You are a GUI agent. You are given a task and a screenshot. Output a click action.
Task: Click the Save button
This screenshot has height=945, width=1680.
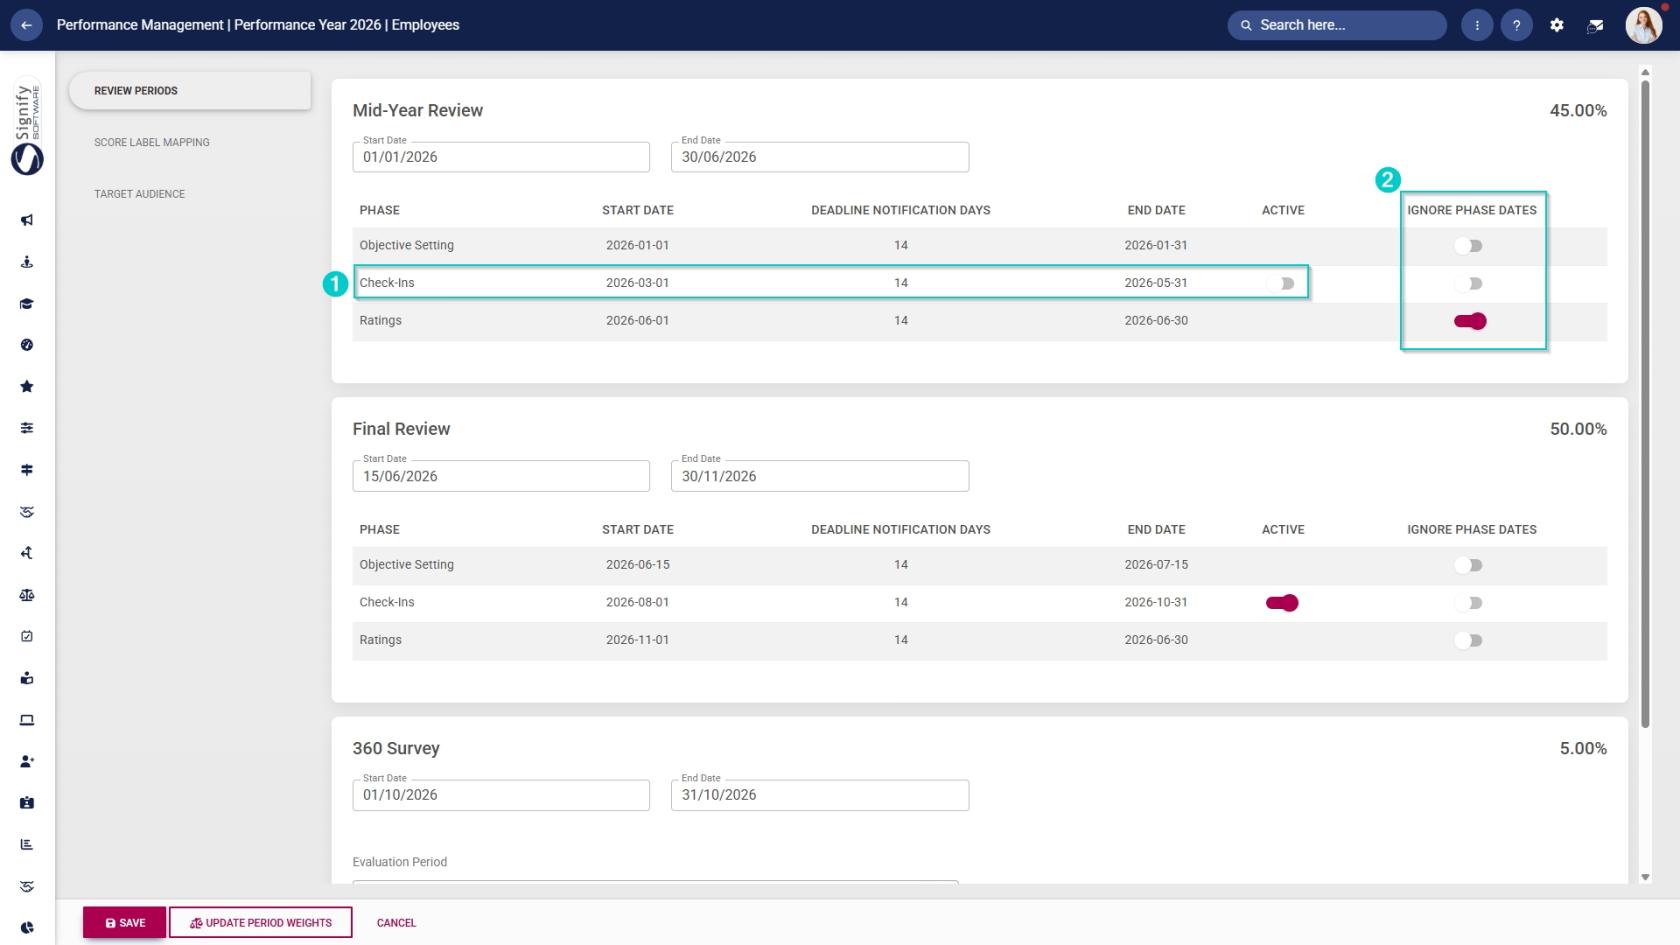coord(124,922)
